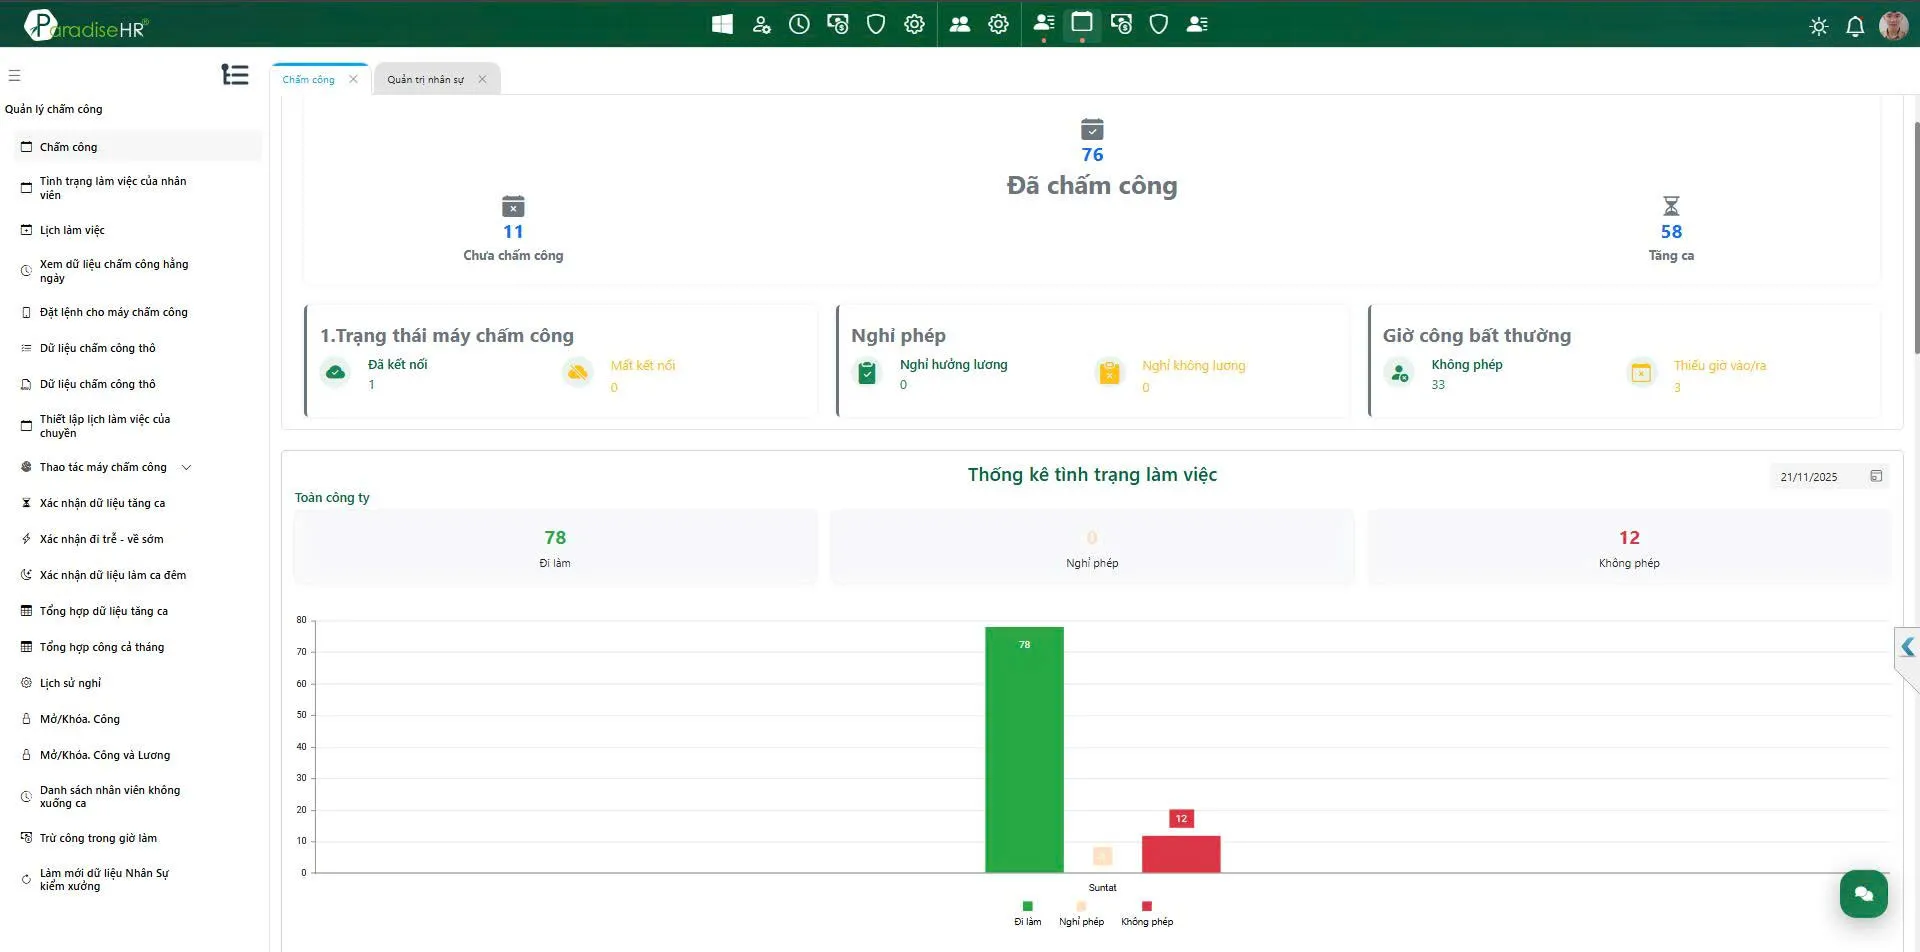Collapse the sidebar with hamburger icon
Screen dimensions: 1920x952
(14, 75)
